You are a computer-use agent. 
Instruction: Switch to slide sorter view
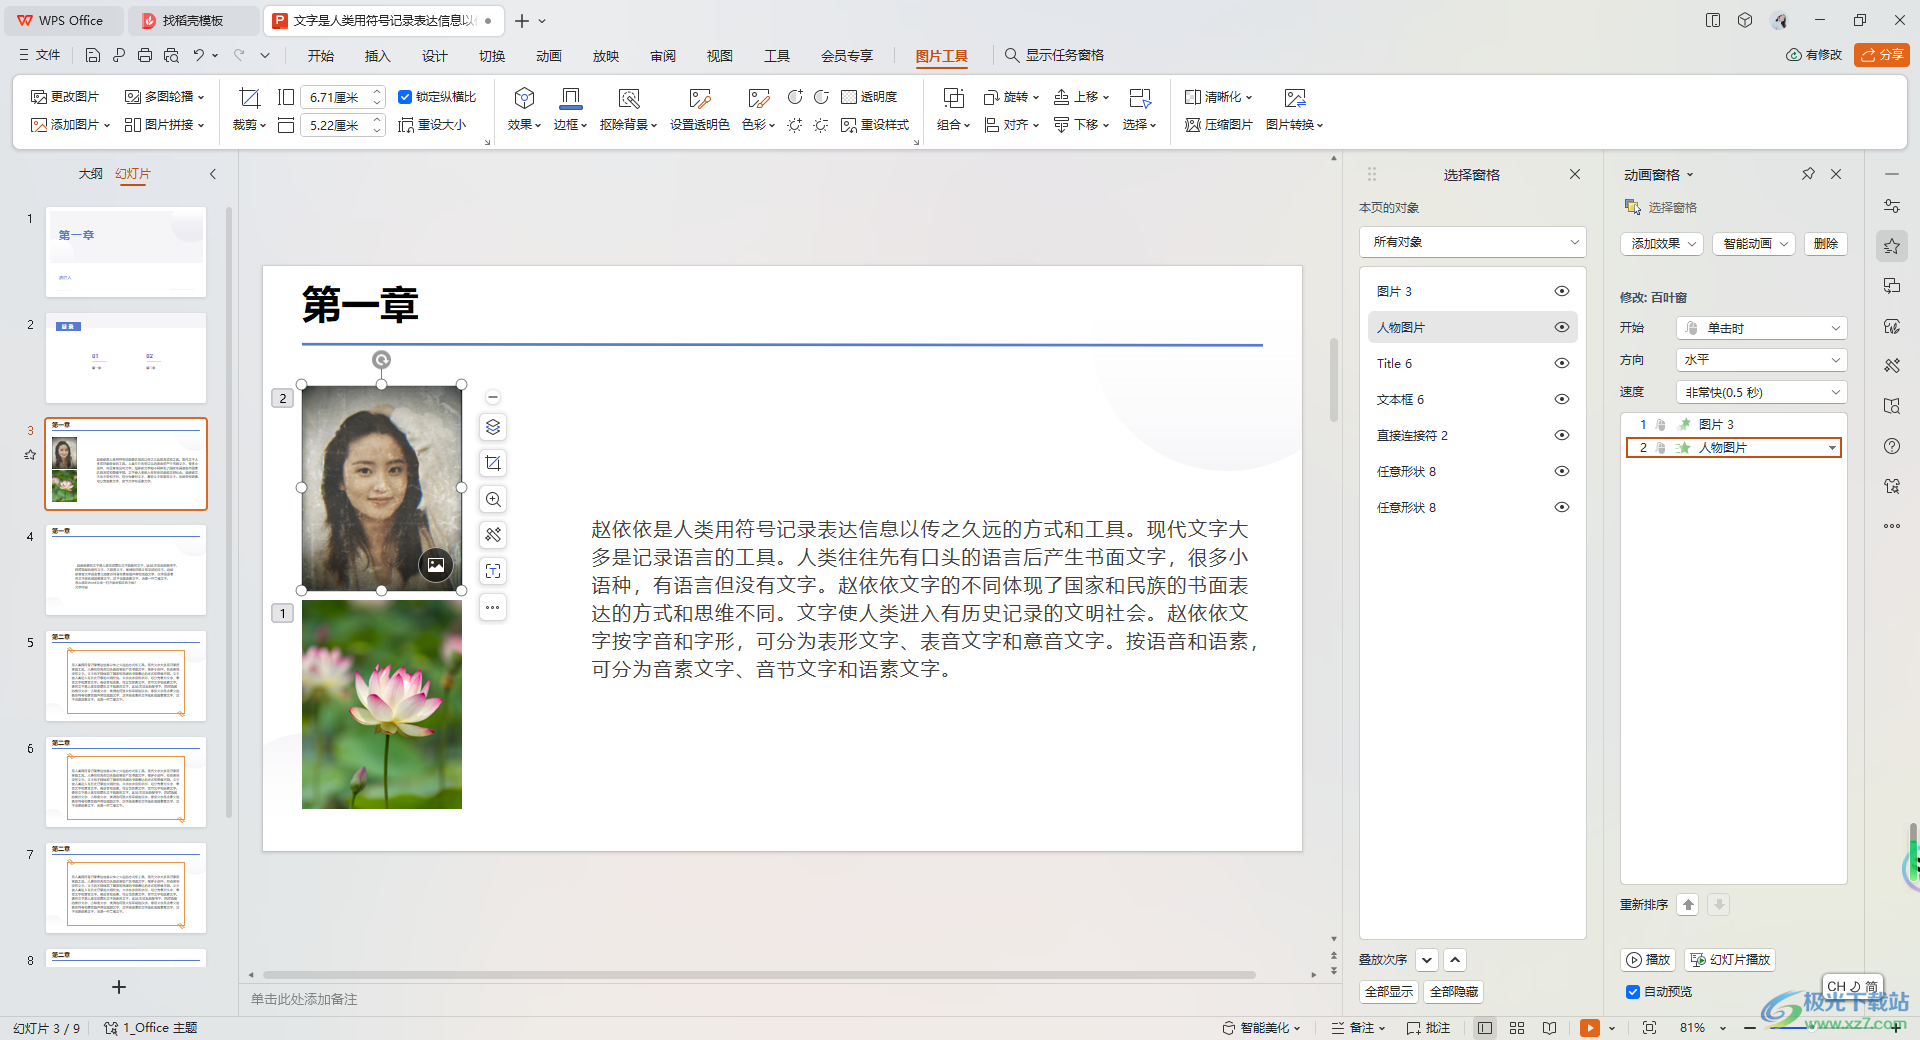click(1517, 1028)
